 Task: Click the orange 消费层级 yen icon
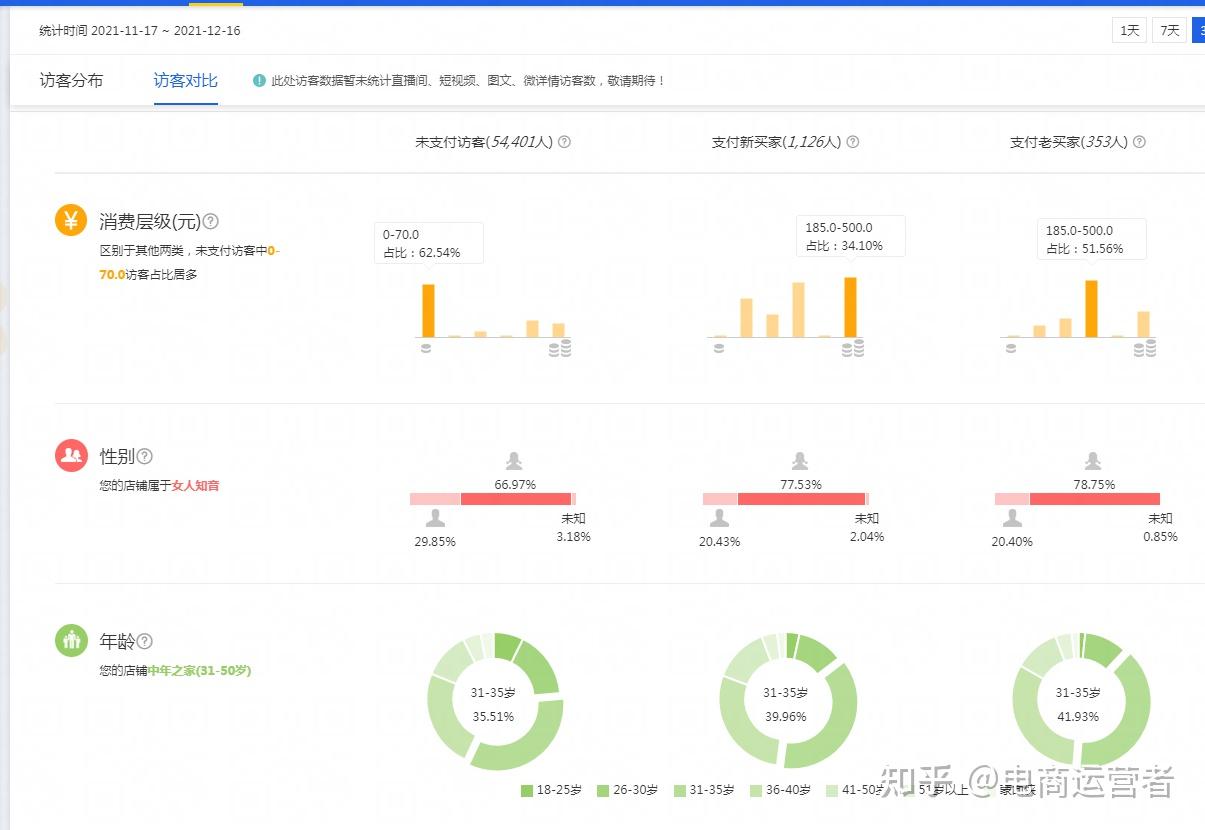(x=71, y=221)
